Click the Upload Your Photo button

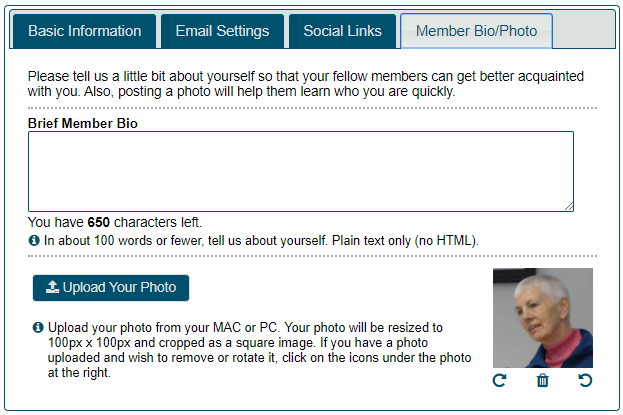(x=111, y=288)
